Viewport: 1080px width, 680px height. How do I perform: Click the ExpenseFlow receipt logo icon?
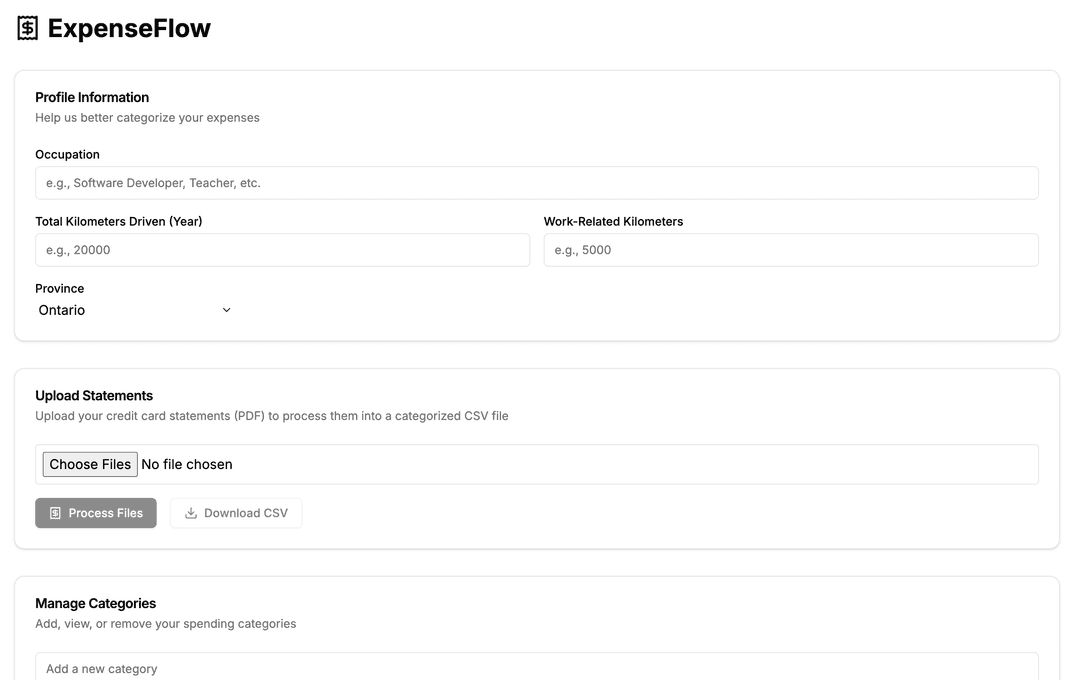click(28, 28)
